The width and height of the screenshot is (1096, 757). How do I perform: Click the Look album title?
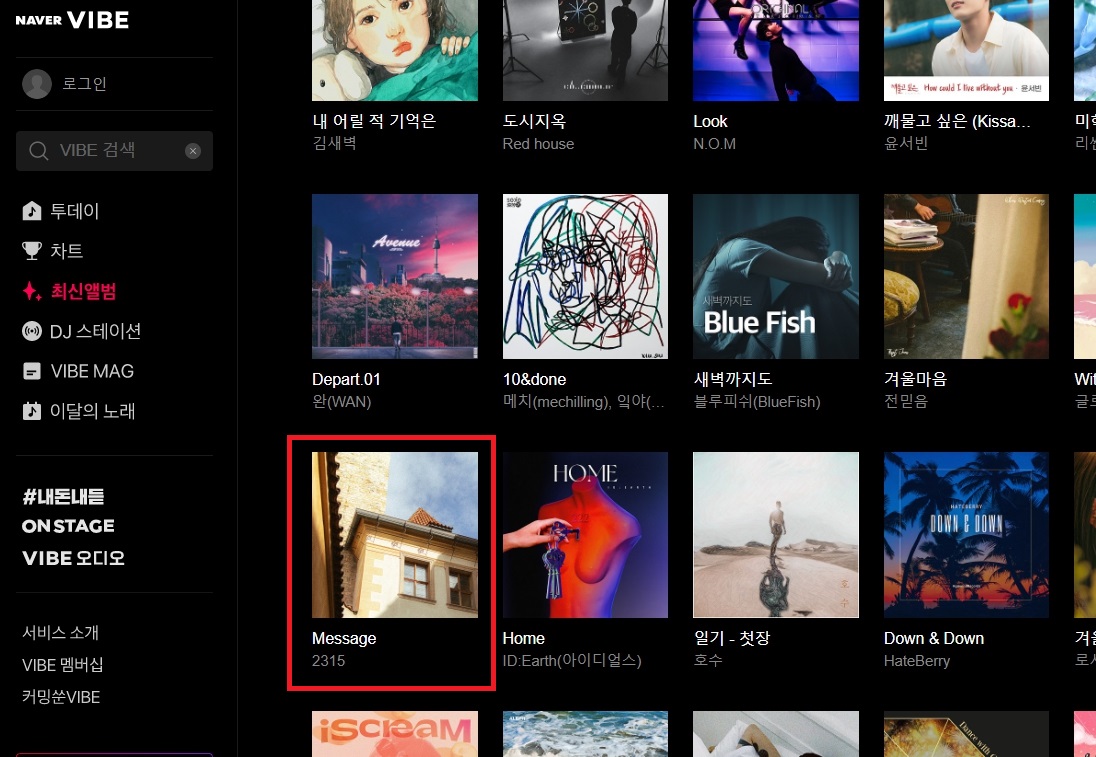(x=710, y=122)
